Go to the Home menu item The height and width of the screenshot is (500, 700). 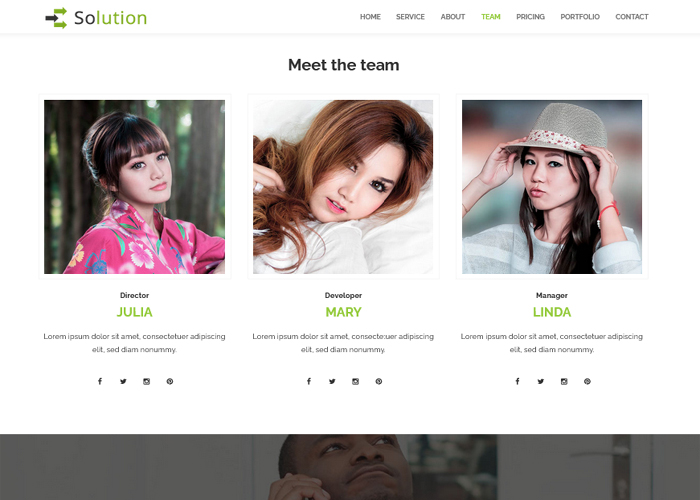(370, 17)
